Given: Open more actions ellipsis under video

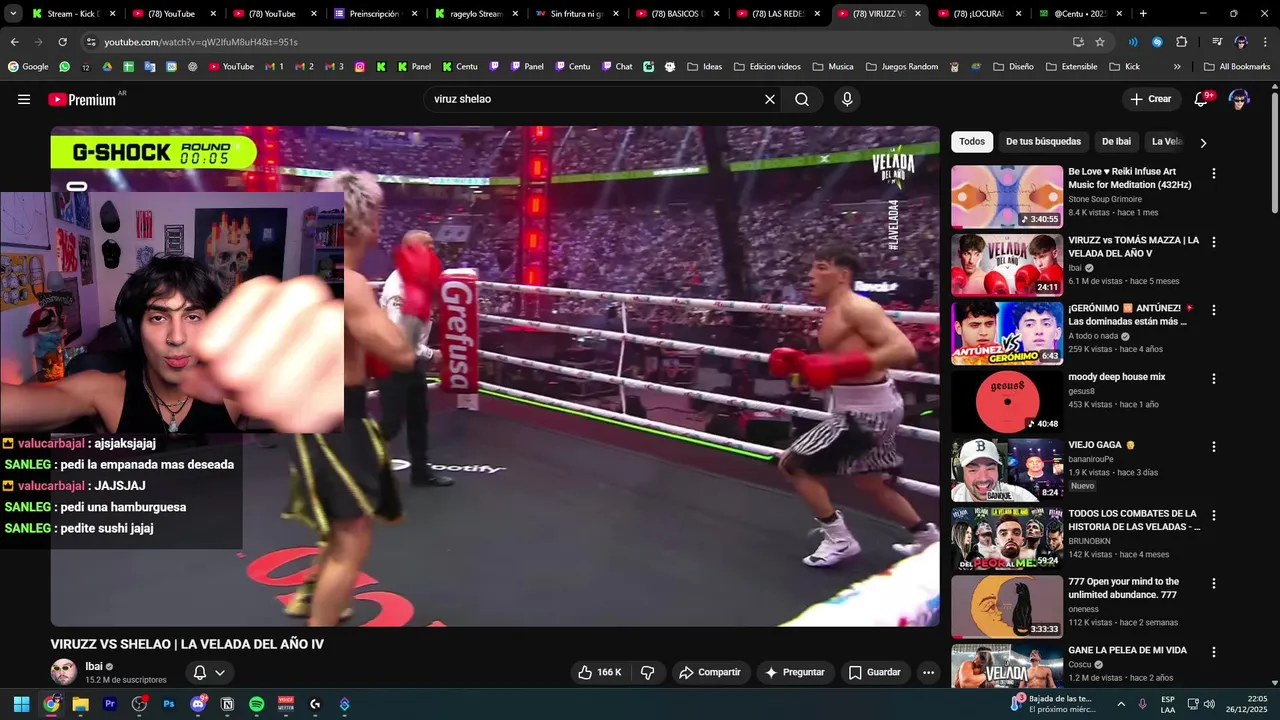Looking at the screenshot, I should (928, 672).
